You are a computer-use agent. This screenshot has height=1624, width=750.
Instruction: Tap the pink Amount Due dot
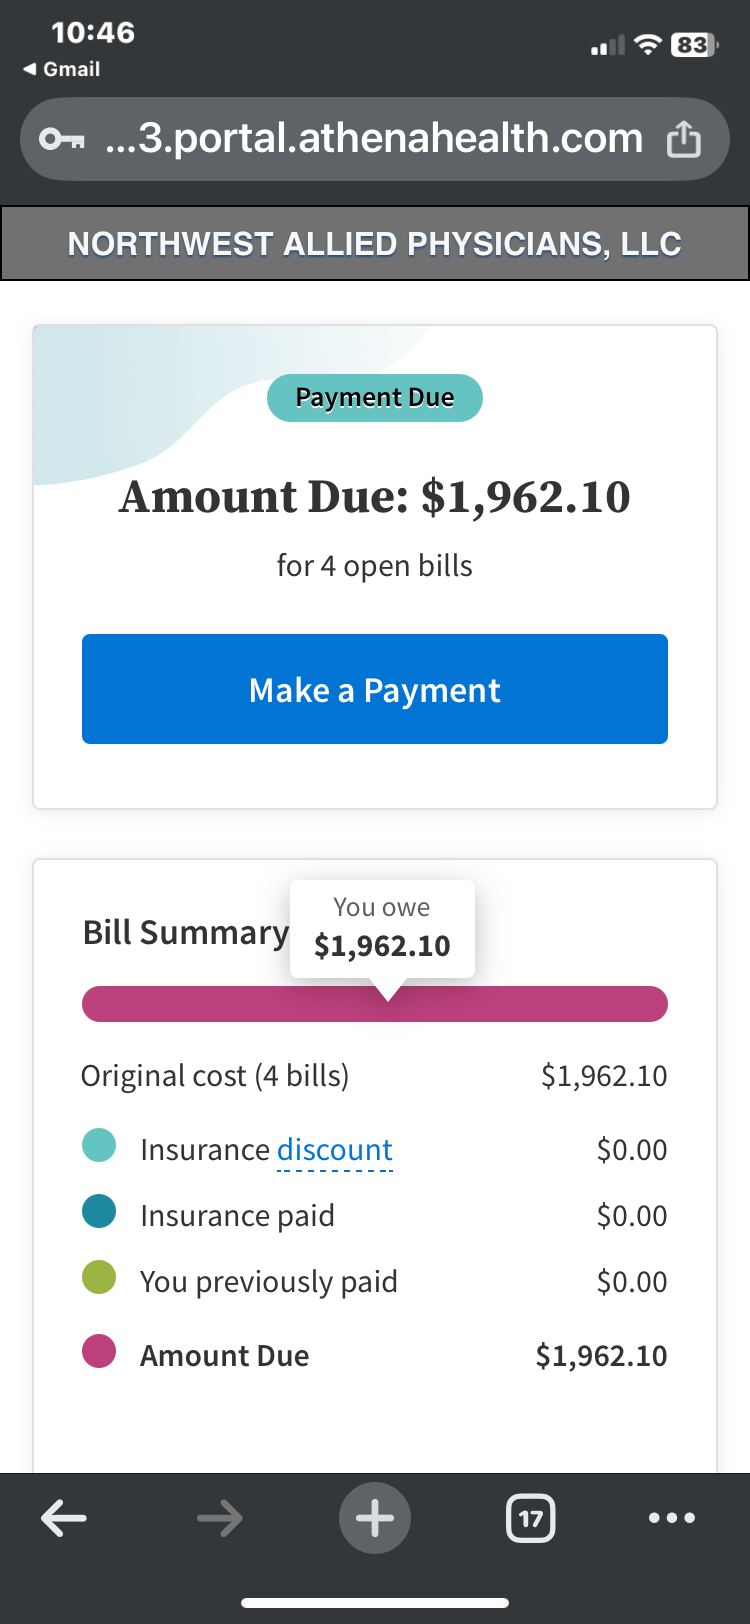tap(99, 1351)
